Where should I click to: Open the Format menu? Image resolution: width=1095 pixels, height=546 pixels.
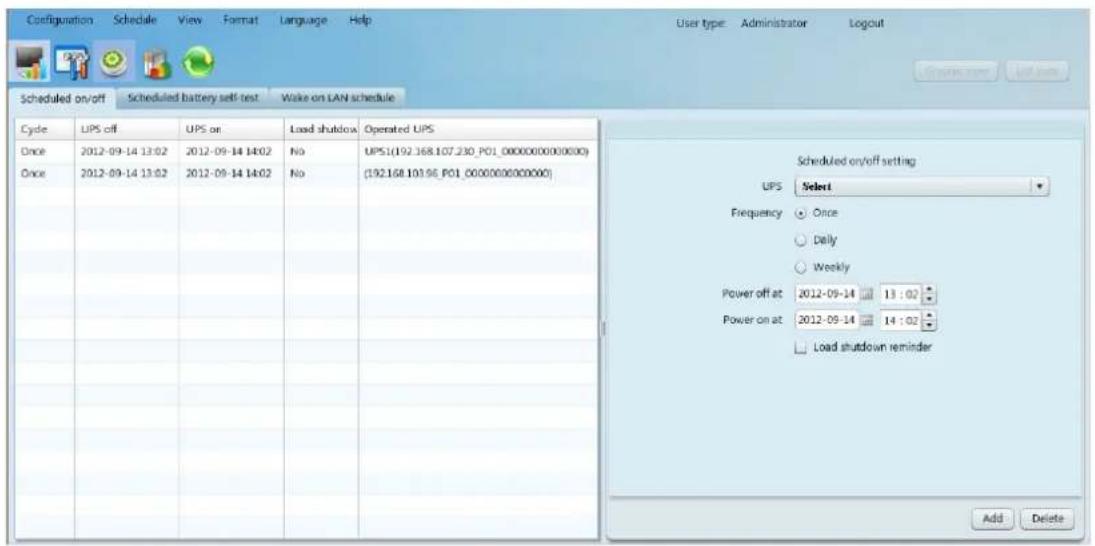pos(241,21)
